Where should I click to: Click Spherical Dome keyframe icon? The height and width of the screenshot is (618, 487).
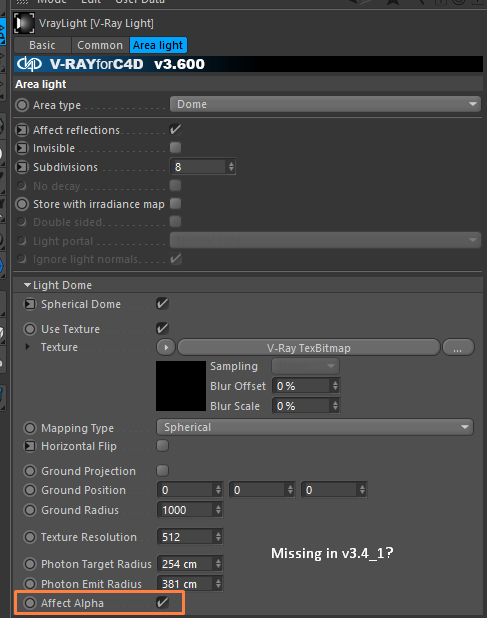[30, 304]
